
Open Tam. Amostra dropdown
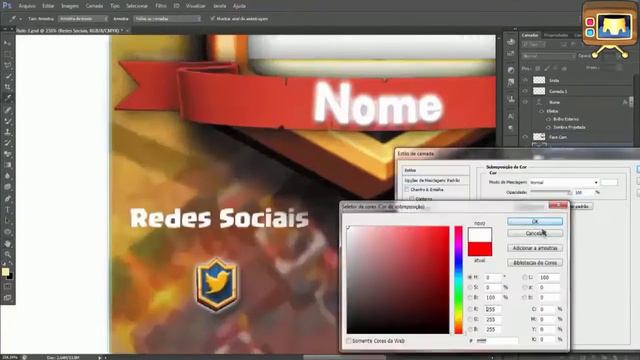[x=83, y=19]
